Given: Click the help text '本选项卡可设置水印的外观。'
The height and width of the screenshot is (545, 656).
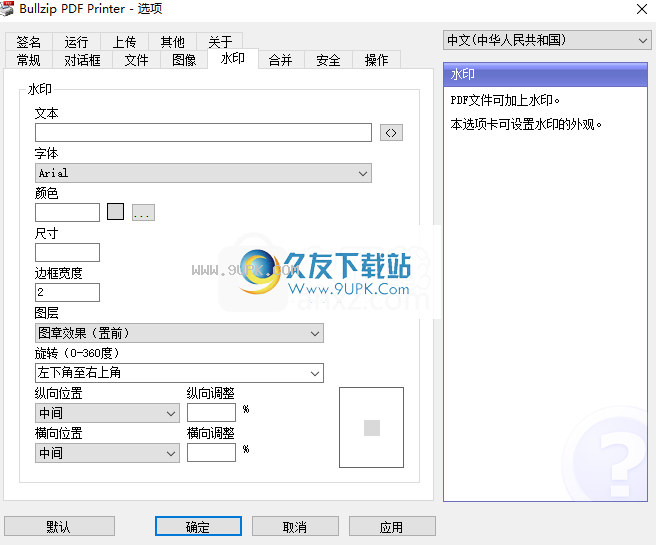Looking at the screenshot, I should coord(526,124).
